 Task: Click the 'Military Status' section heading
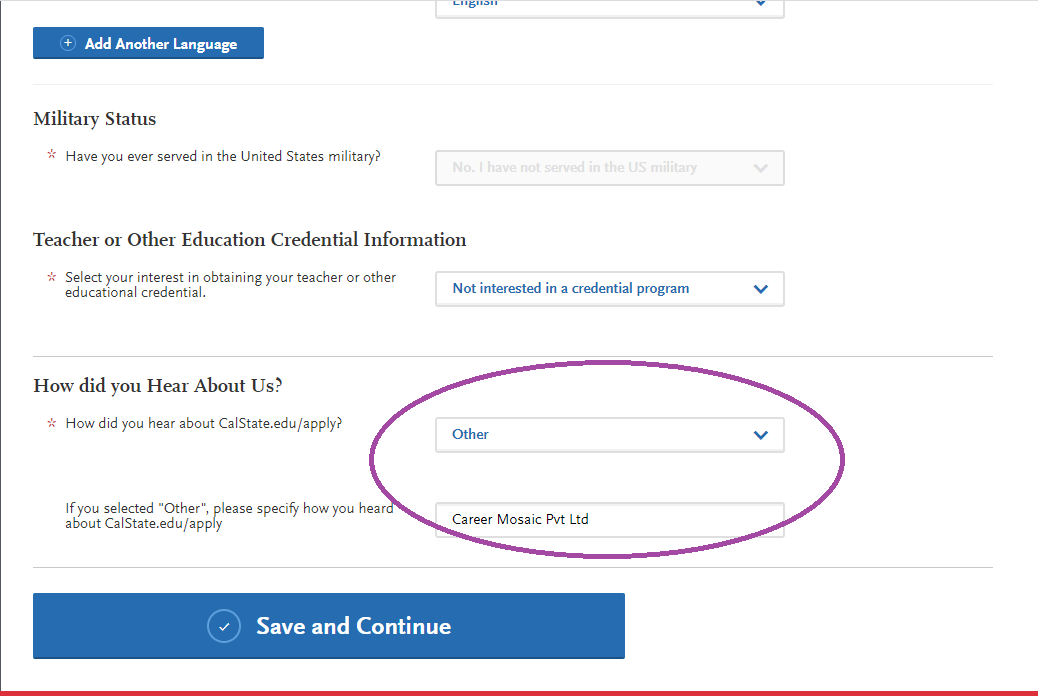coord(95,119)
